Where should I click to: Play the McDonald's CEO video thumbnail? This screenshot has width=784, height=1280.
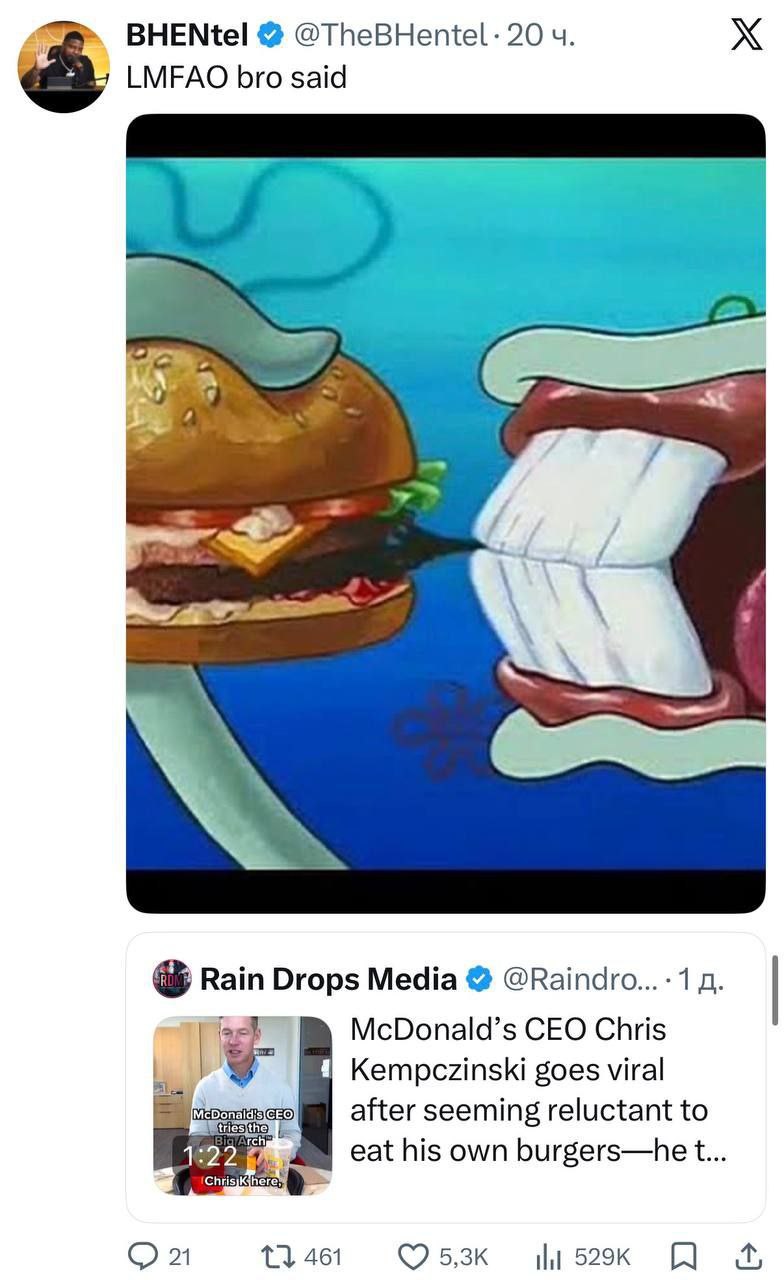[242, 1105]
